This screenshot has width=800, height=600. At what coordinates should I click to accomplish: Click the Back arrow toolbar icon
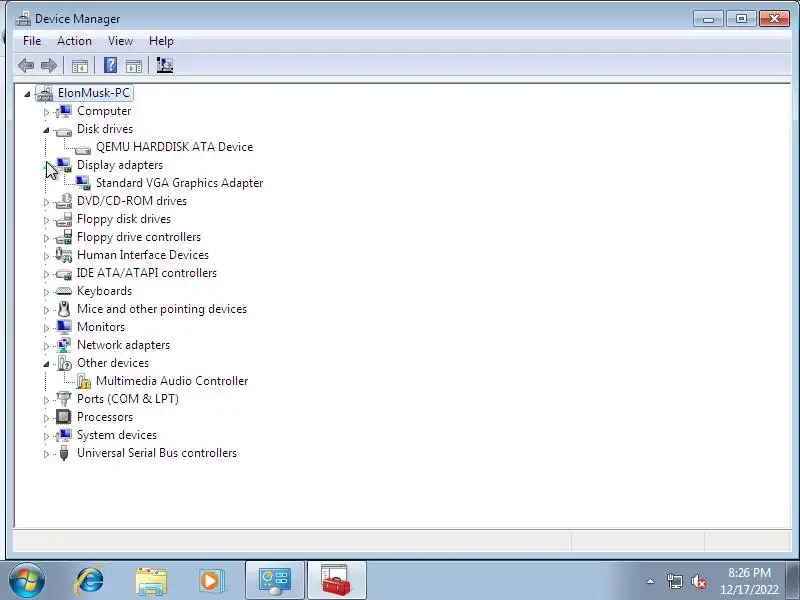(x=26, y=65)
